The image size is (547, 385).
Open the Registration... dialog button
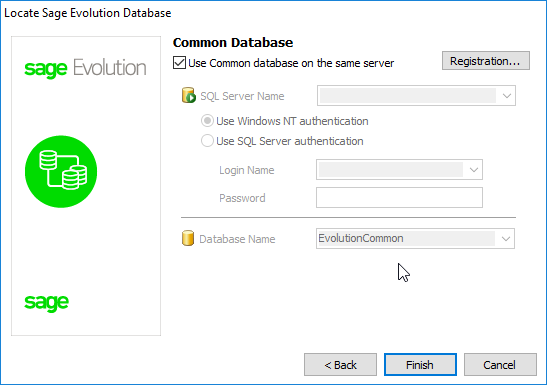pos(486,61)
